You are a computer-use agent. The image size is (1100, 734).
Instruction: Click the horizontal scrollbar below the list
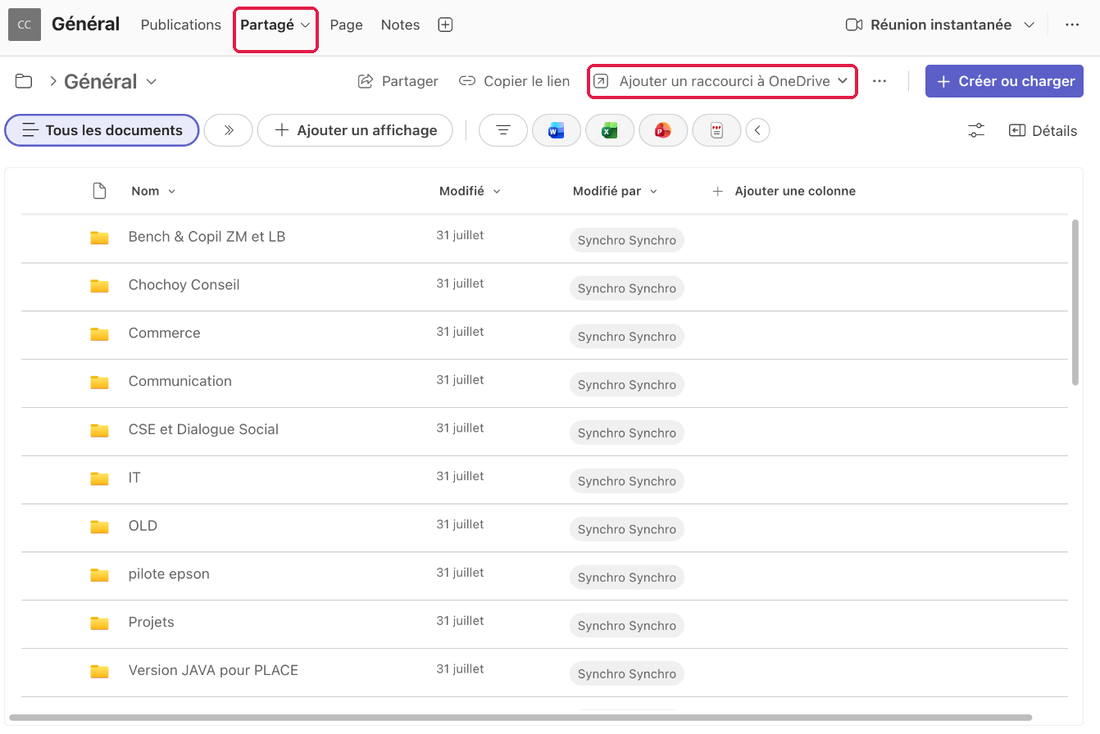(520, 717)
